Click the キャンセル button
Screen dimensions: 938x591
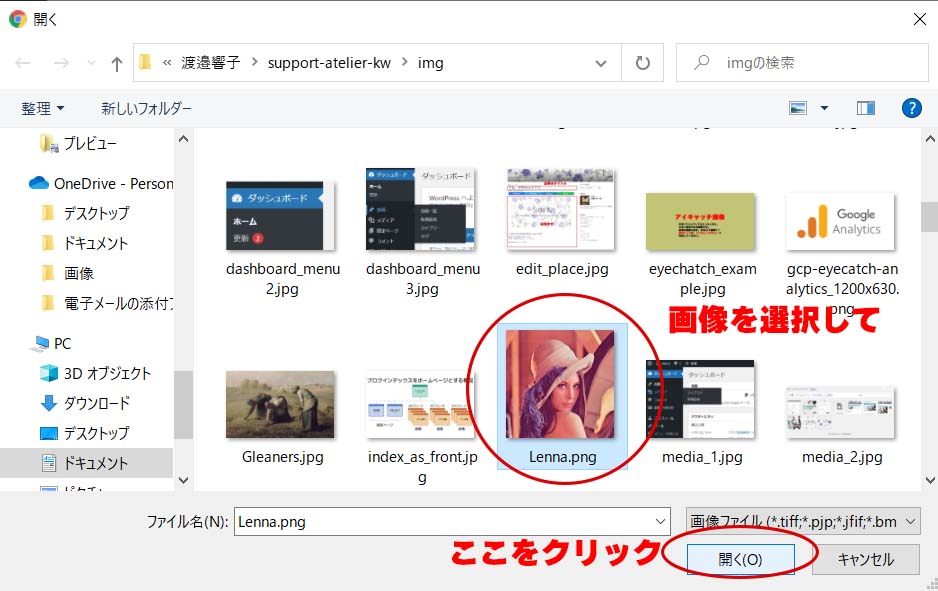pyautogui.click(x=865, y=560)
